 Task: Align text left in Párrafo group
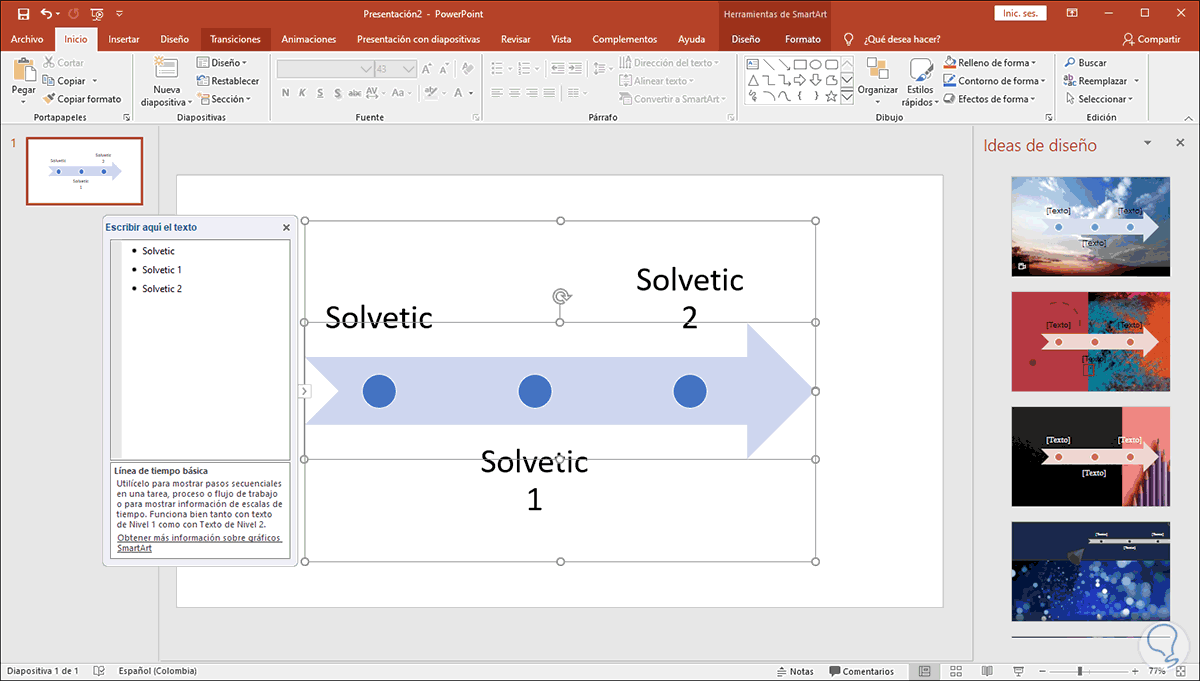pyautogui.click(x=498, y=93)
